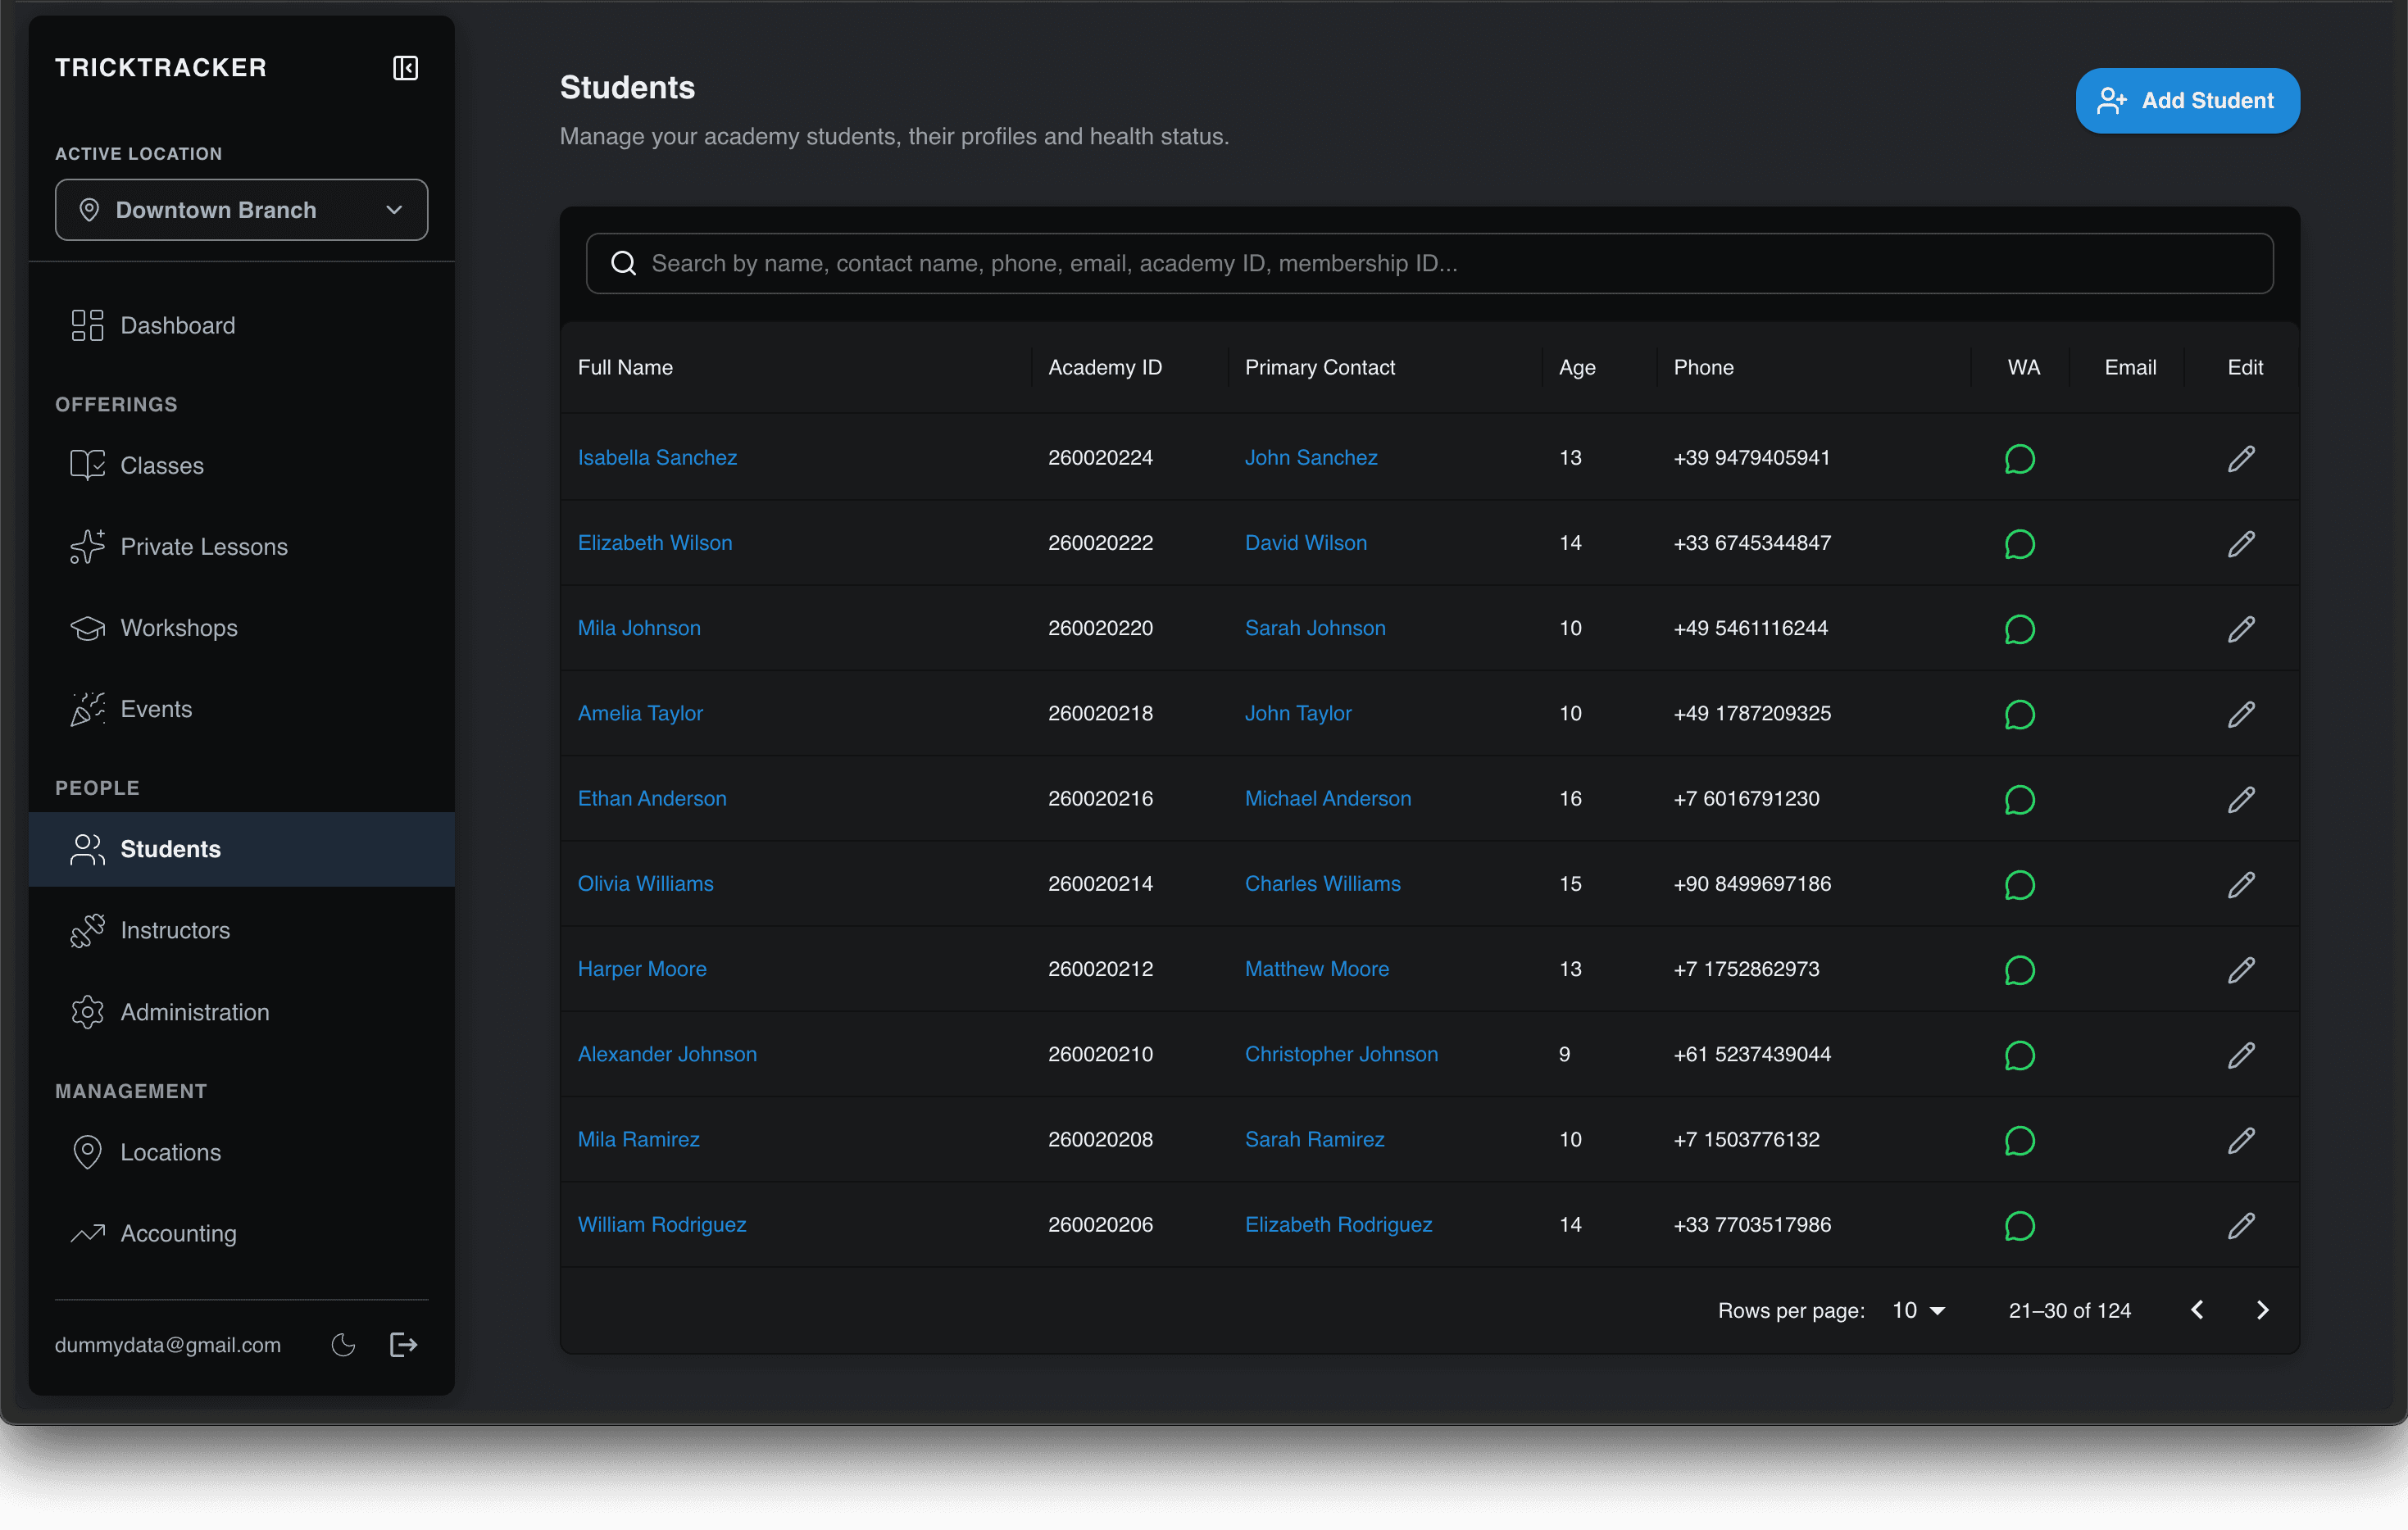View Harper Moore's student profile
The image size is (2408, 1530).
pyautogui.click(x=642, y=970)
